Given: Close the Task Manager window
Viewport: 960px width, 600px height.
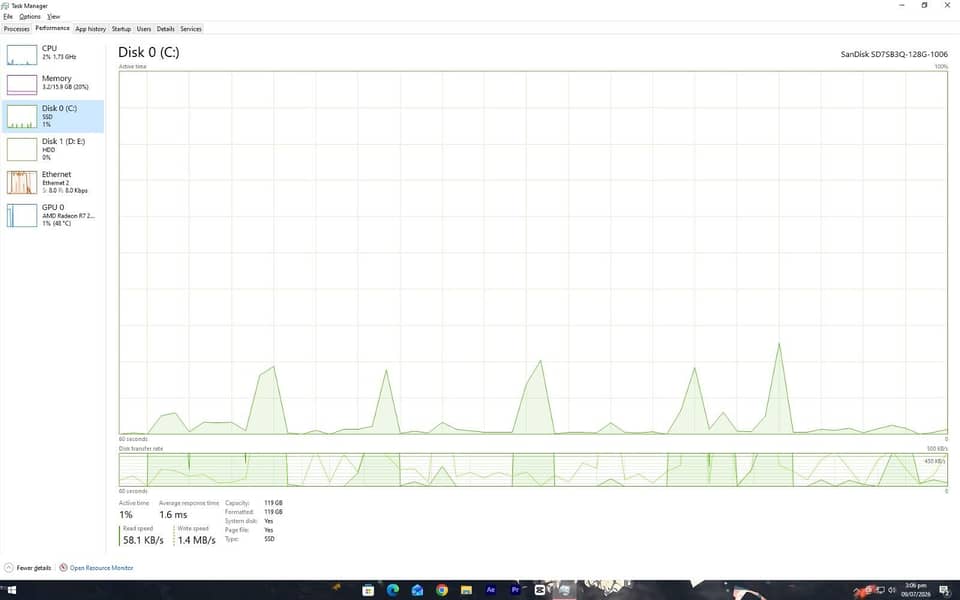Looking at the screenshot, I should [947, 6].
